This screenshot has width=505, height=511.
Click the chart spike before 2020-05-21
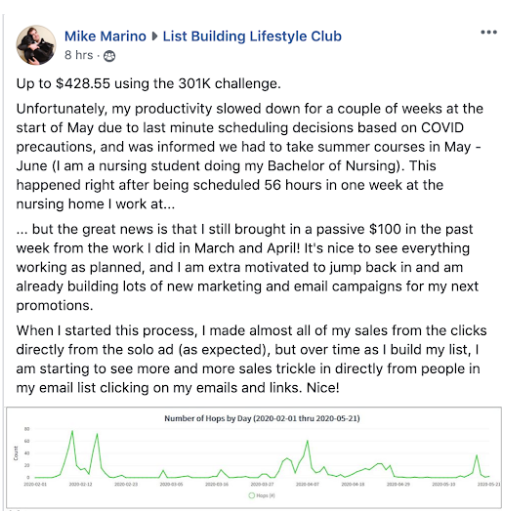[x=477, y=455]
